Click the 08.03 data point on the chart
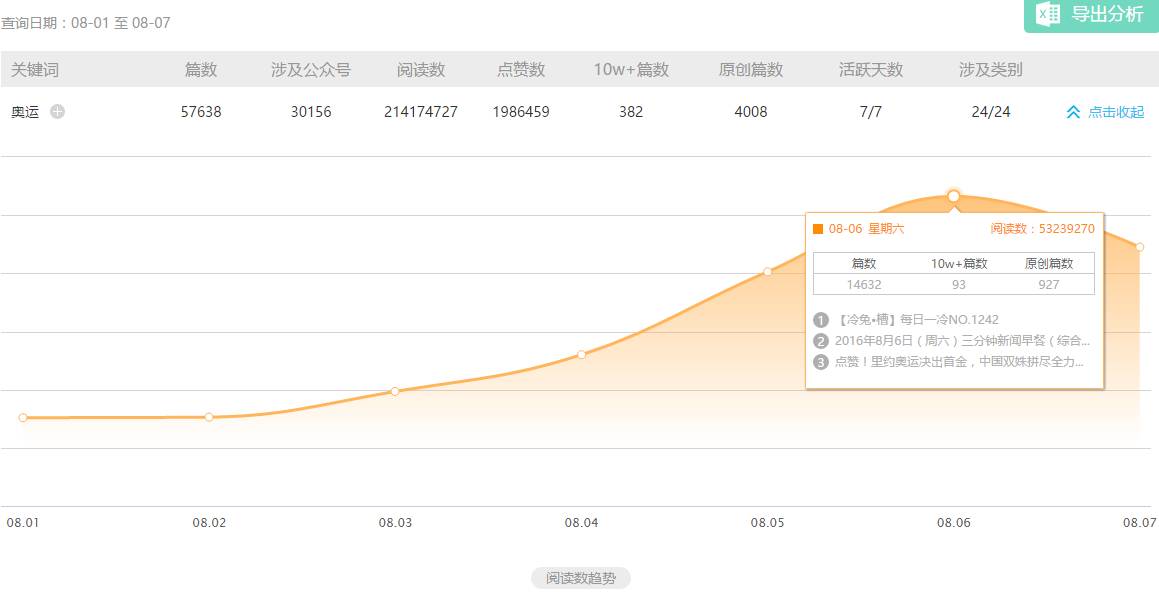 point(395,391)
